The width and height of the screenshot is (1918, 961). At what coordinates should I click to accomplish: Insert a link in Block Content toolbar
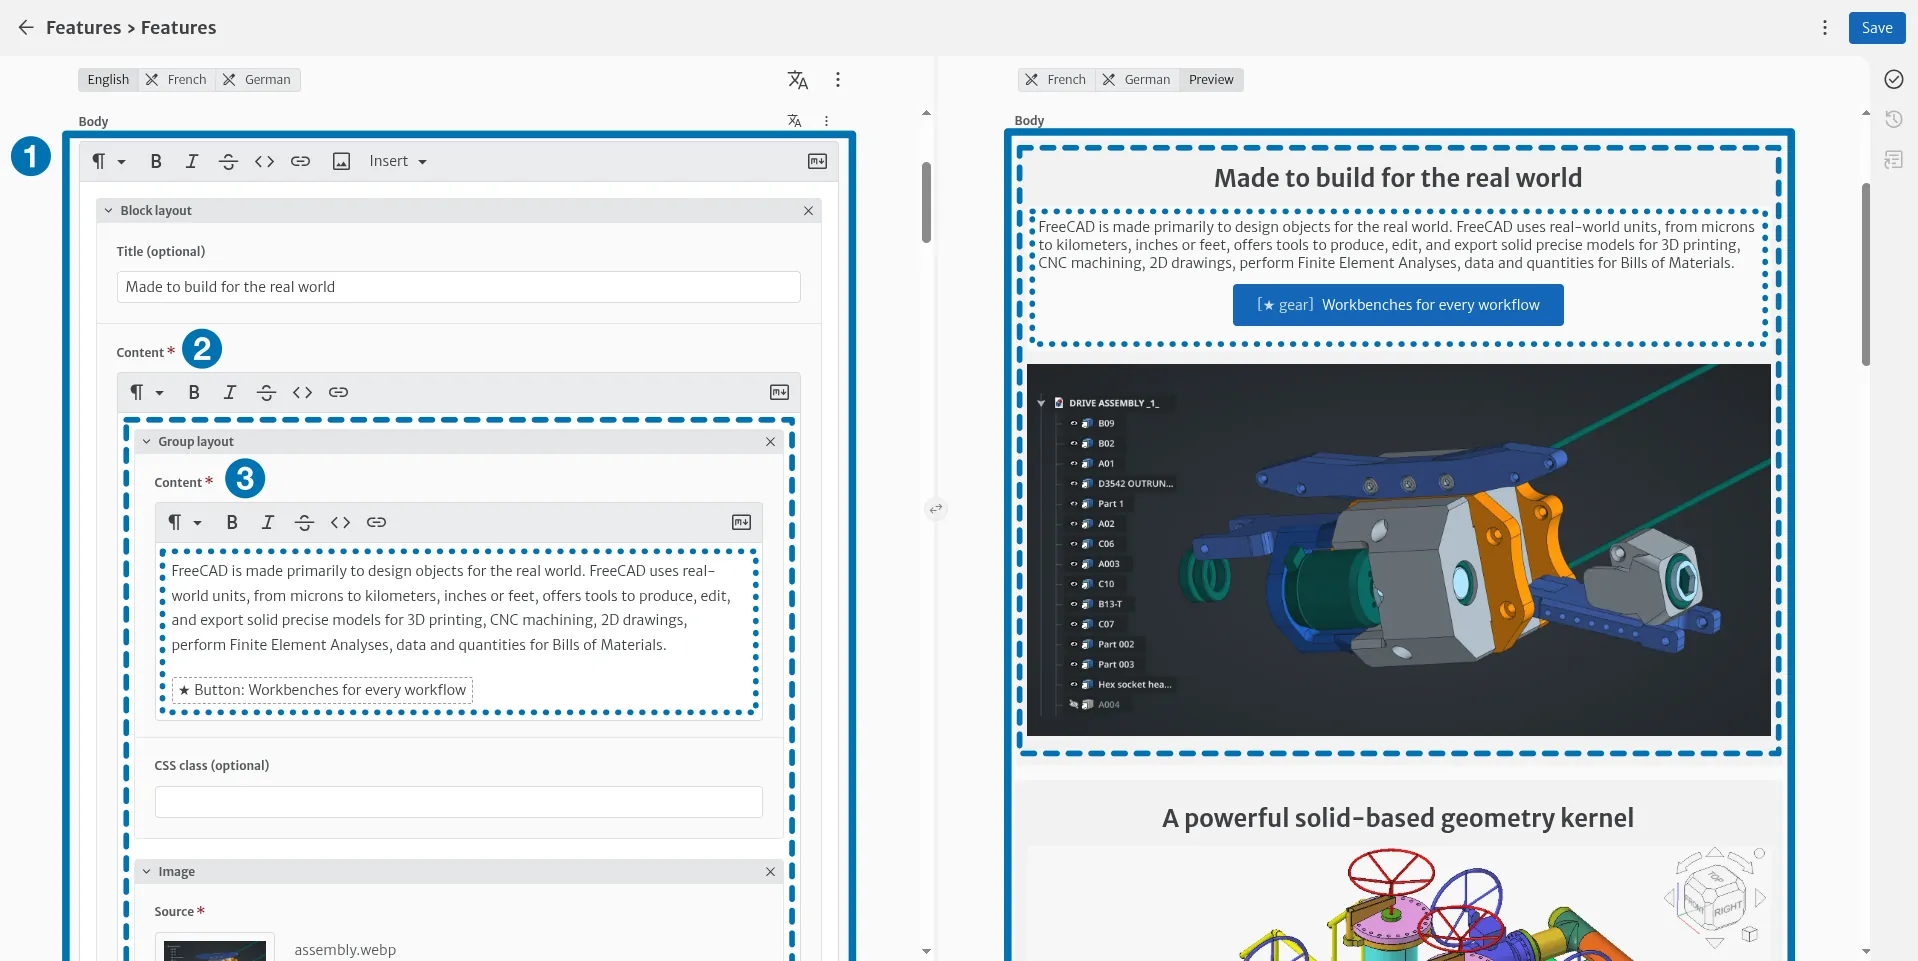(x=338, y=392)
